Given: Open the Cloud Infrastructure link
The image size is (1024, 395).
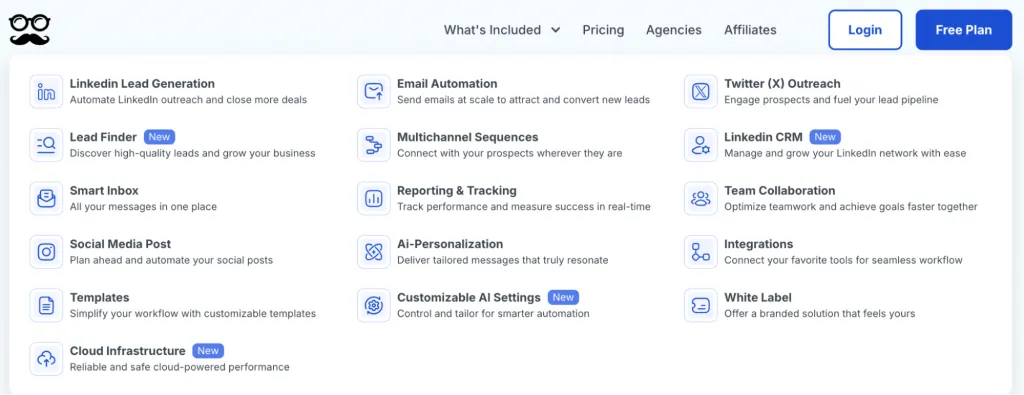Looking at the screenshot, I should pos(128,351).
